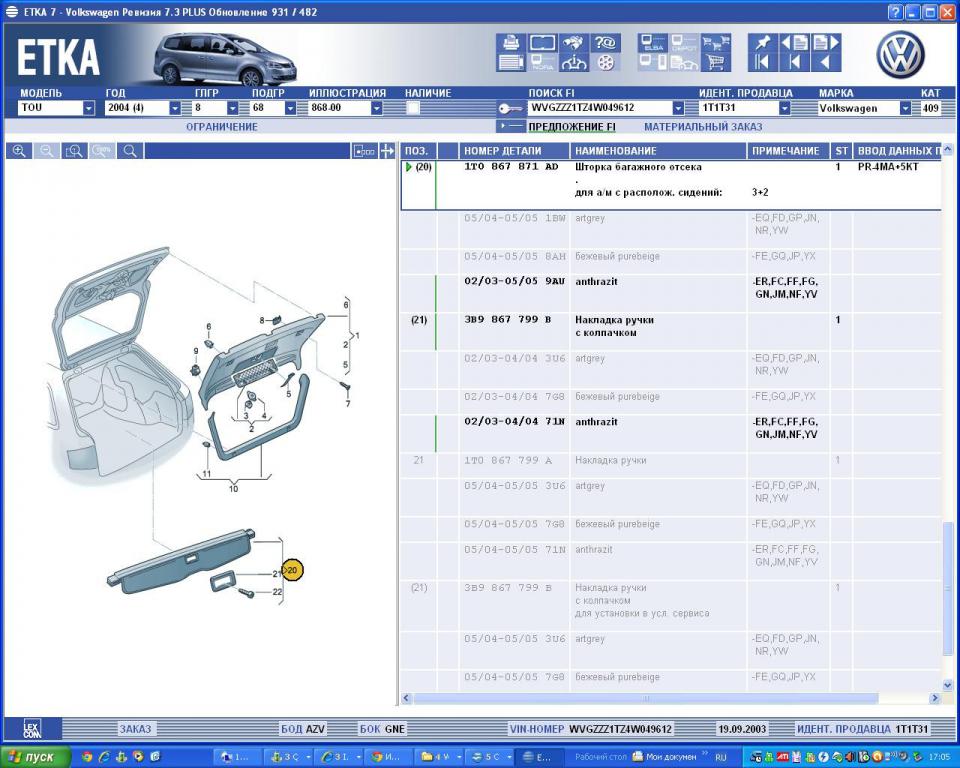960x768 pixels.
Task: Click the plain back arrow icon
Action: point(826,62)
